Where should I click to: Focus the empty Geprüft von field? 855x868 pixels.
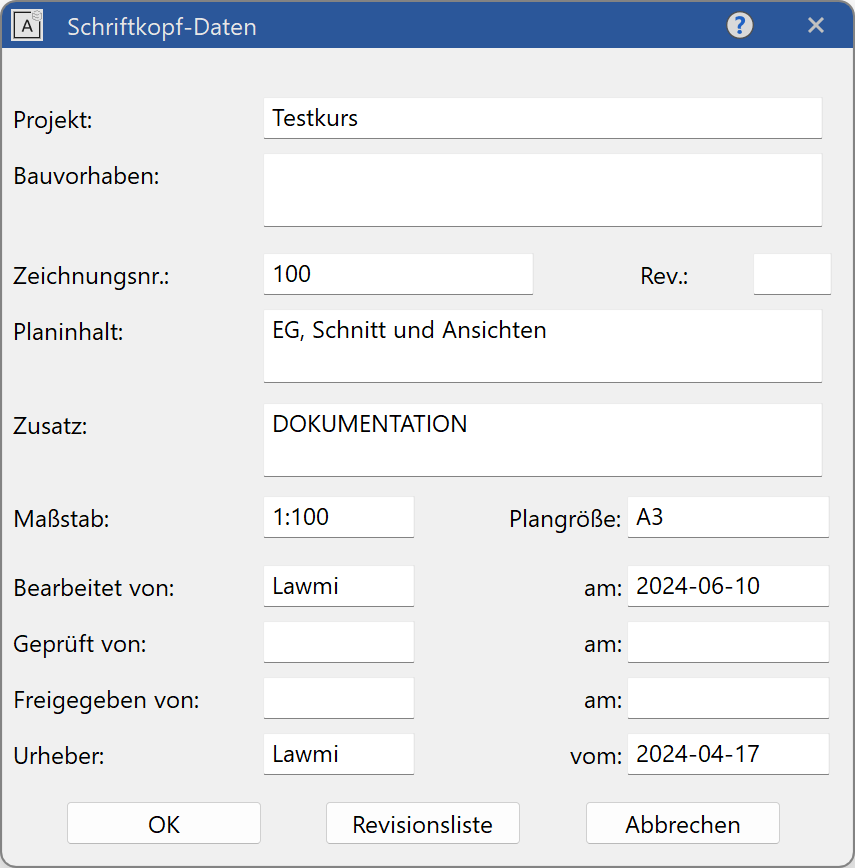coord(338,642)
